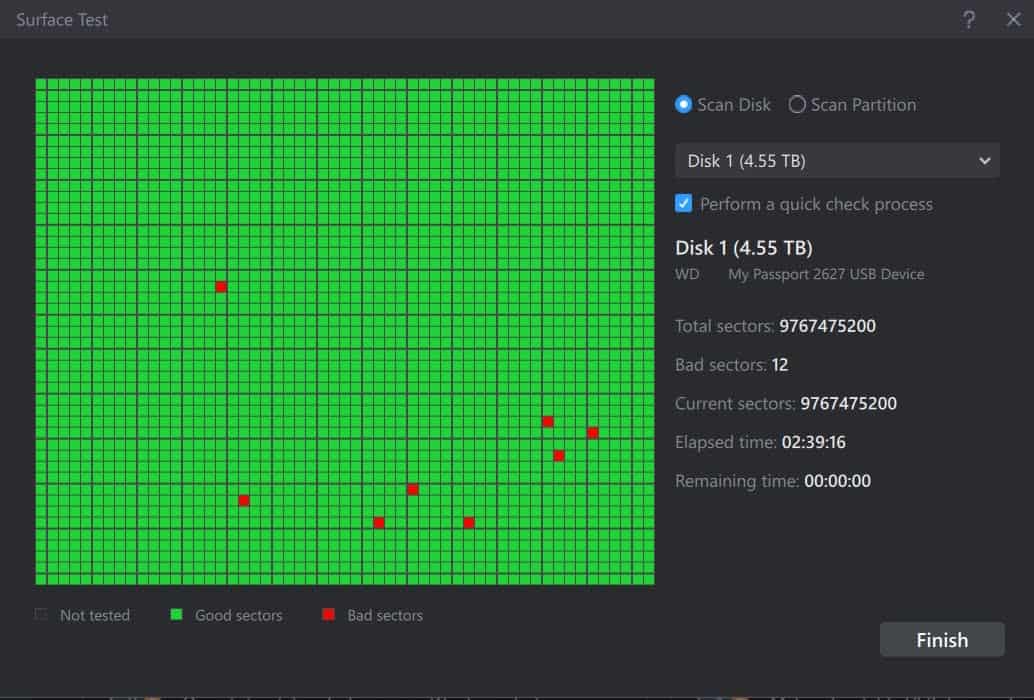Click the red Bad sectors legend swatch
1034x700 pixels.
click(x=328, y=615)
